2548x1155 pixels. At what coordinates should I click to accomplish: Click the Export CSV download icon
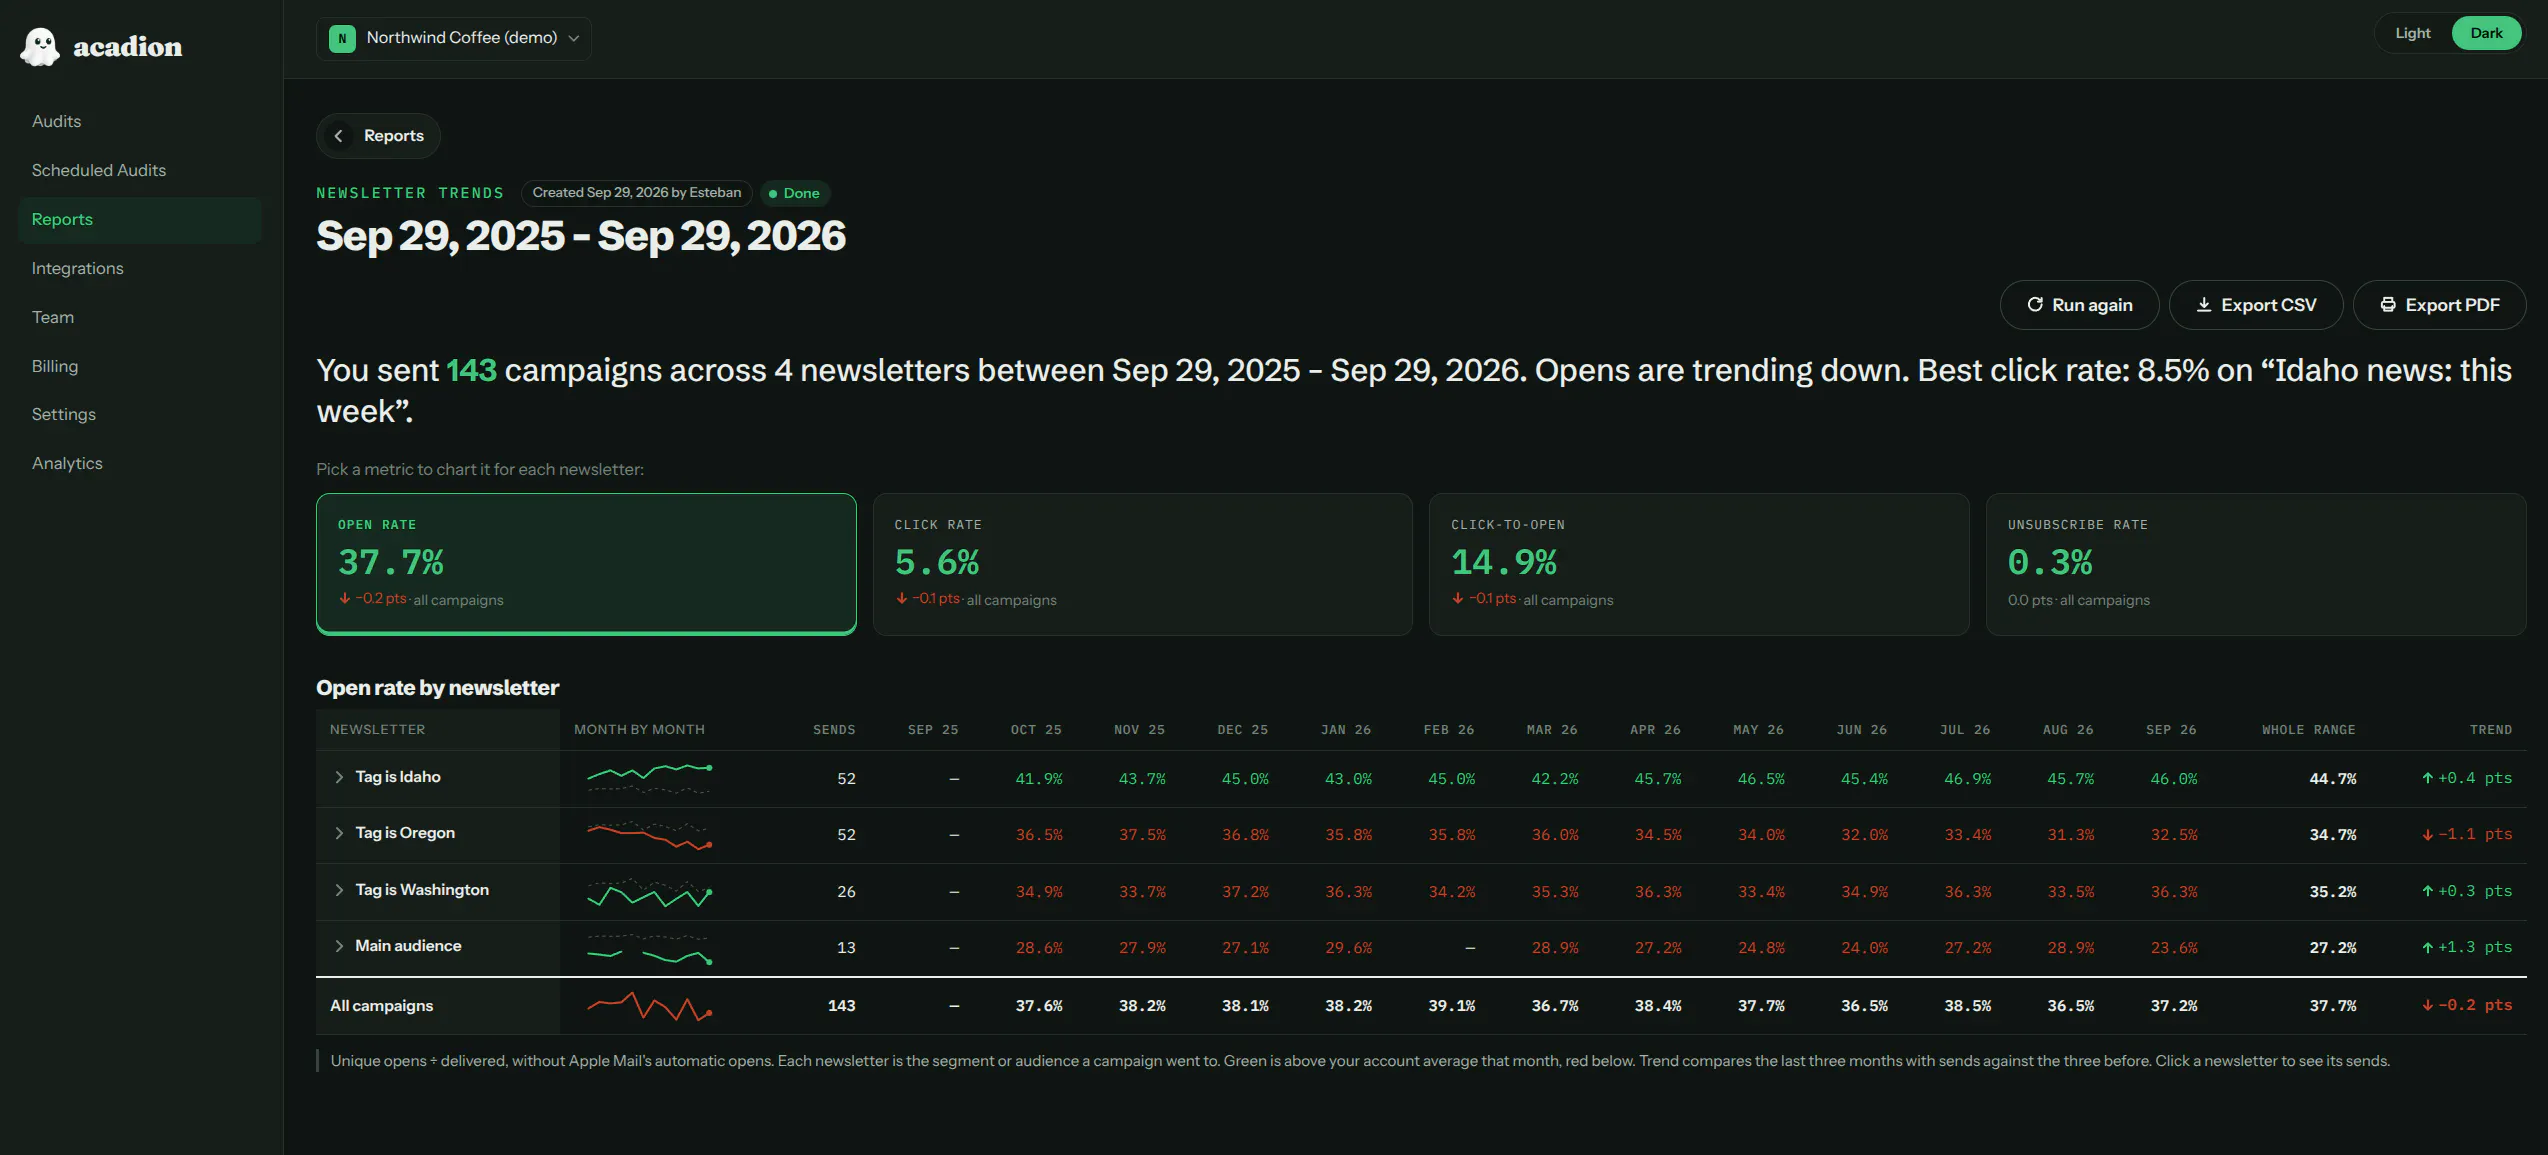[x=2203, y=305]
